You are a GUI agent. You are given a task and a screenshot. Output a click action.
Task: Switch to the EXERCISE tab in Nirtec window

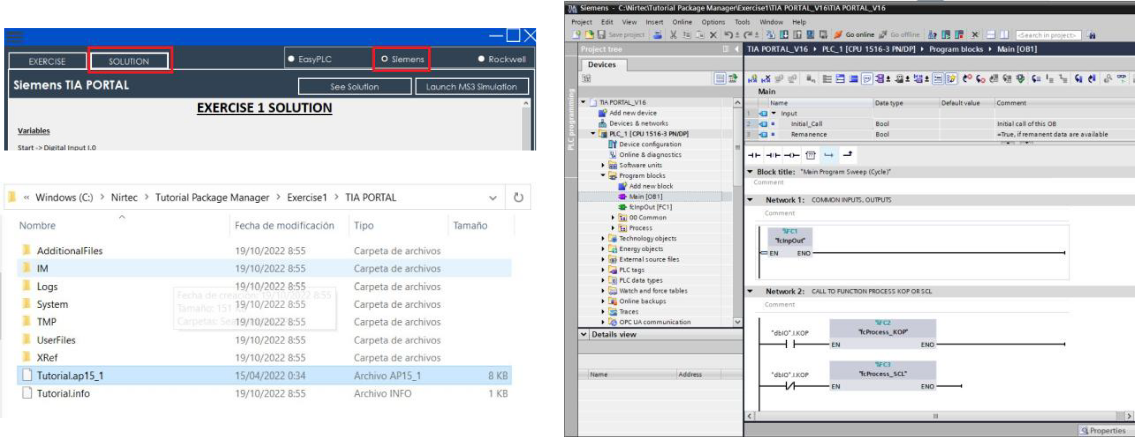[x=47, y=61]
